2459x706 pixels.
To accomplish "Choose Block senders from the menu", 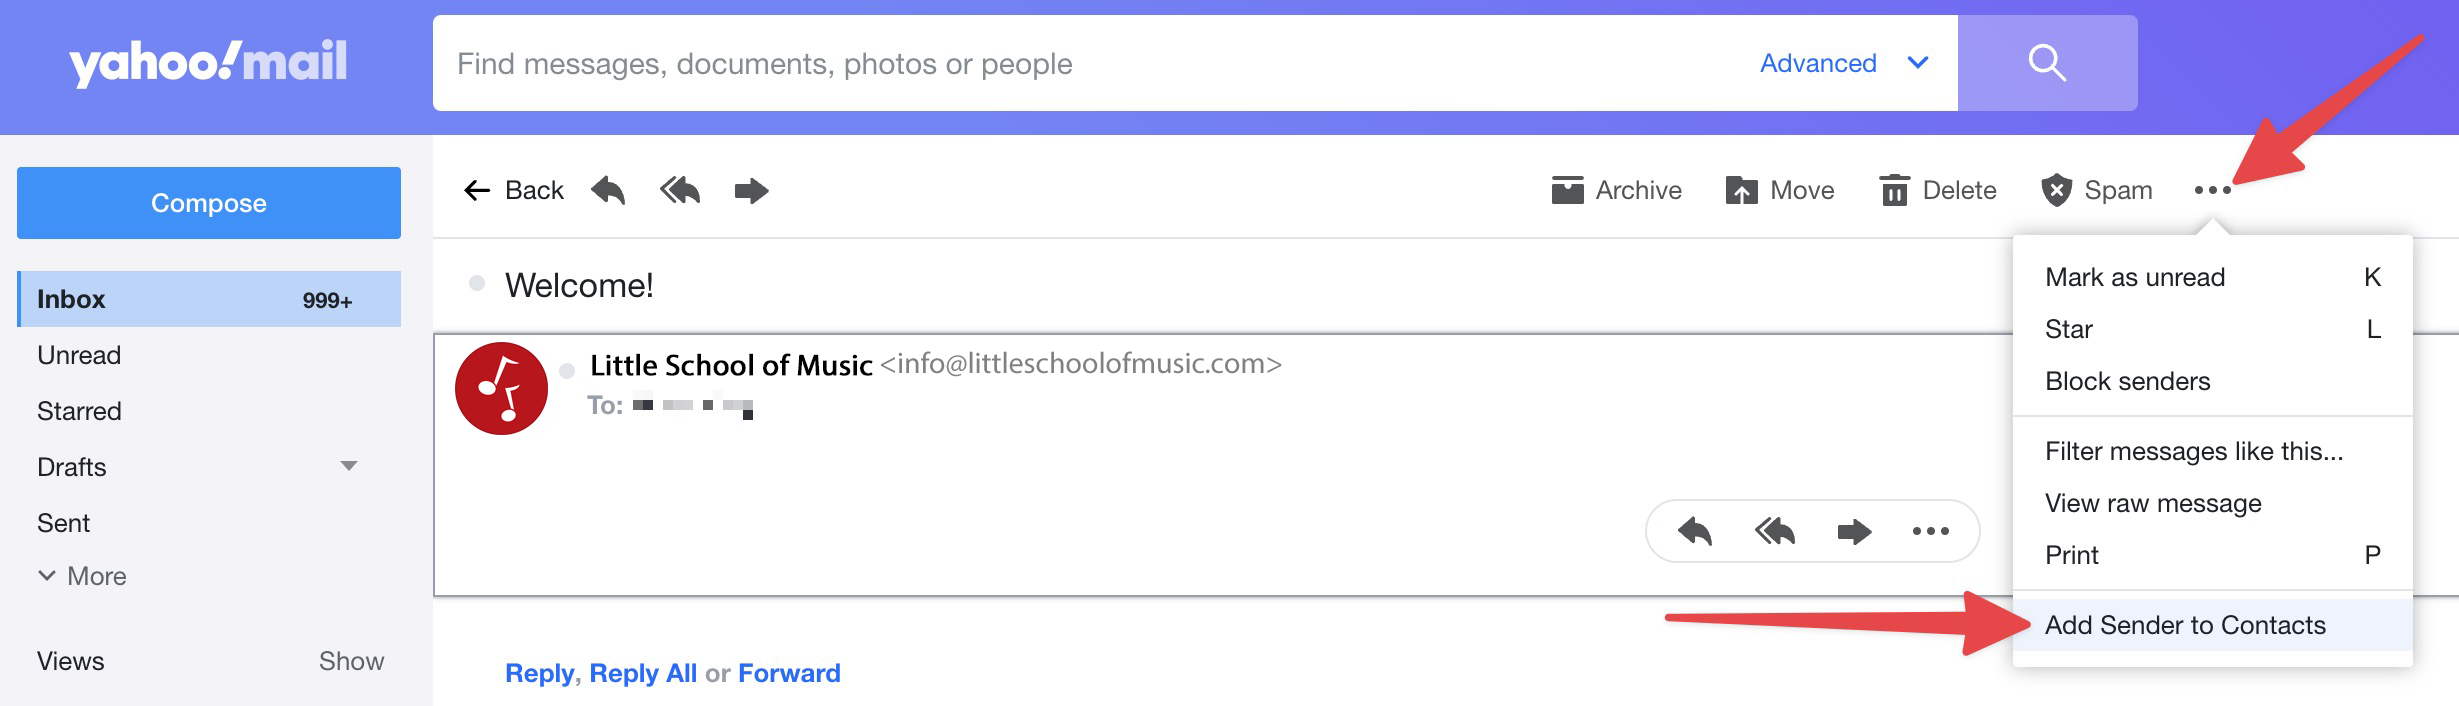I will click(x=2127, y=381).
